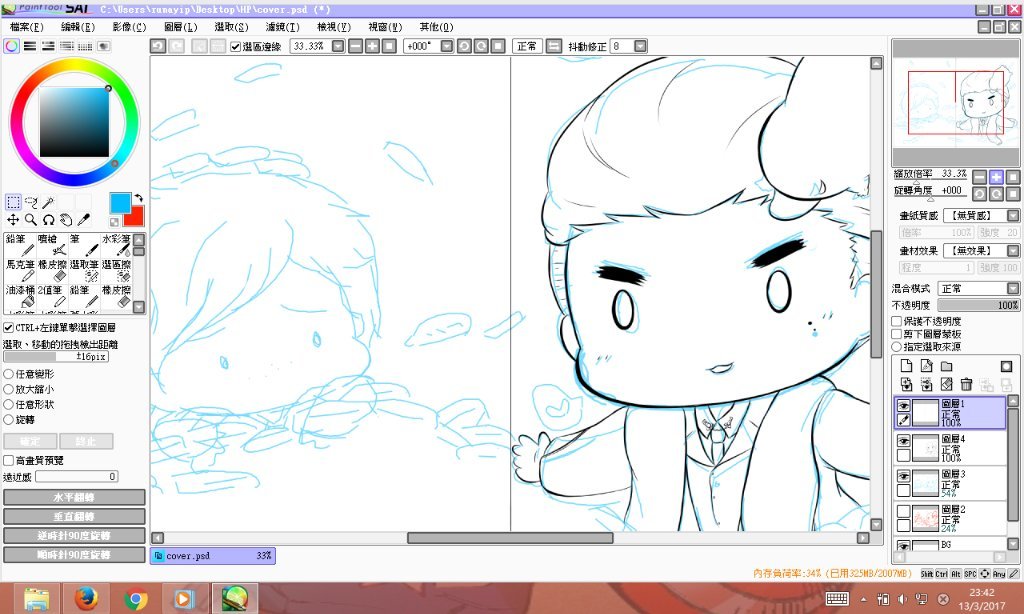The height and width of the screenshot is (614, 1024).
Task: Toggle the 選區邊線 selection edge checkbox
Action: pos(236,46)
